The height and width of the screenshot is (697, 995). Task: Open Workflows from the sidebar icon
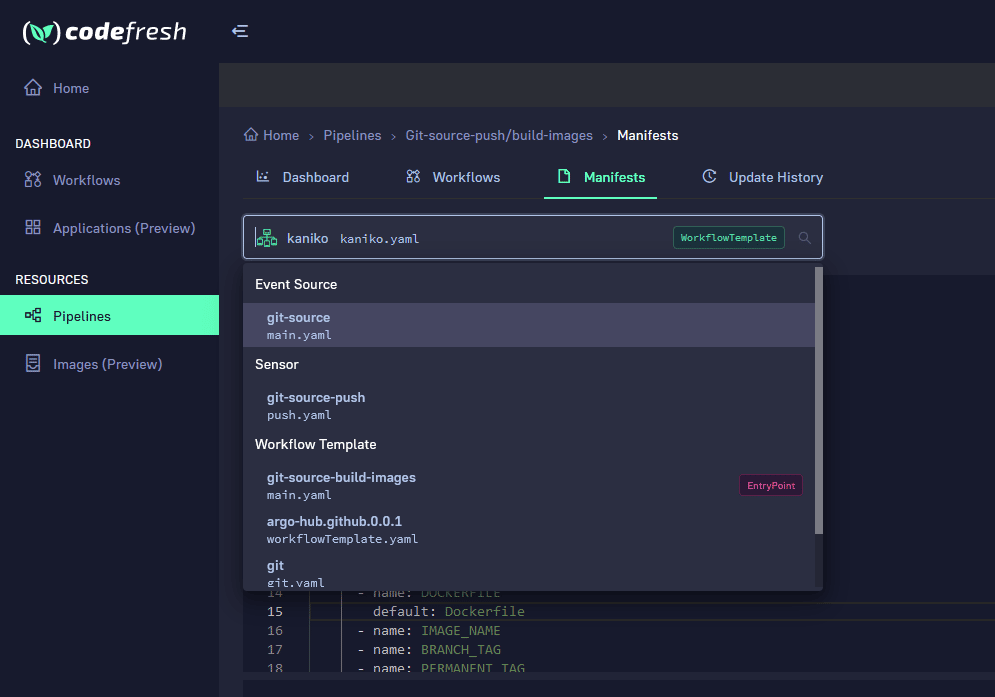coord(33,180)
